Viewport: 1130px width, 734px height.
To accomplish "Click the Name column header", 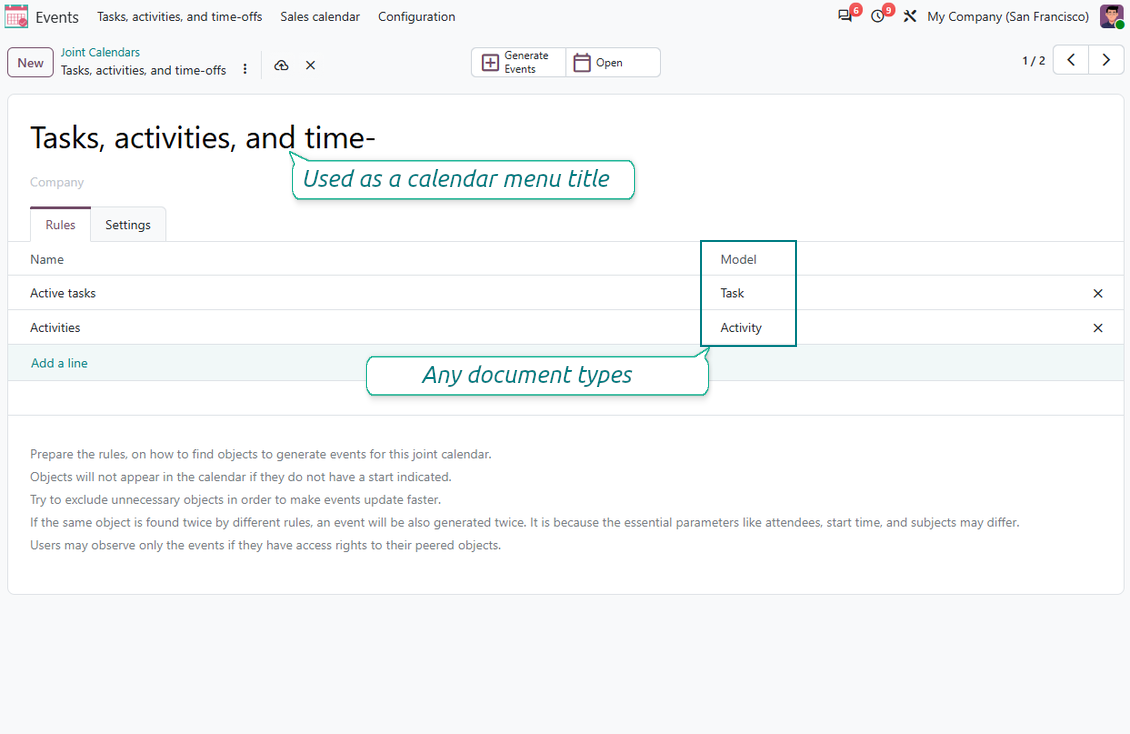I will click(x=47, y=259).
